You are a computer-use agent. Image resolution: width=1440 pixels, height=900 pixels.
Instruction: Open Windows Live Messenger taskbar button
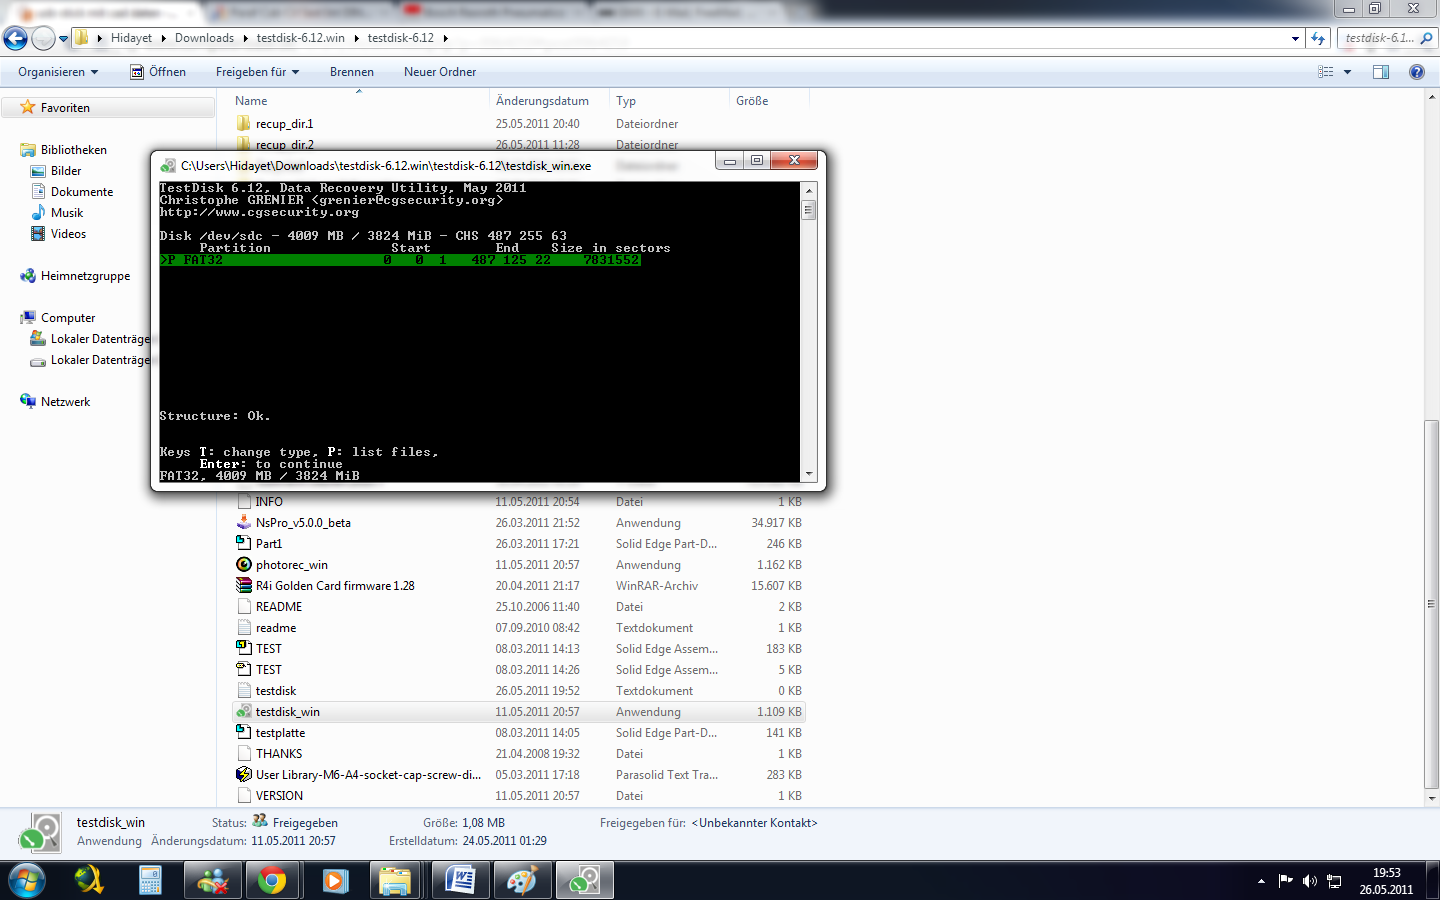[x=213, y=881]
